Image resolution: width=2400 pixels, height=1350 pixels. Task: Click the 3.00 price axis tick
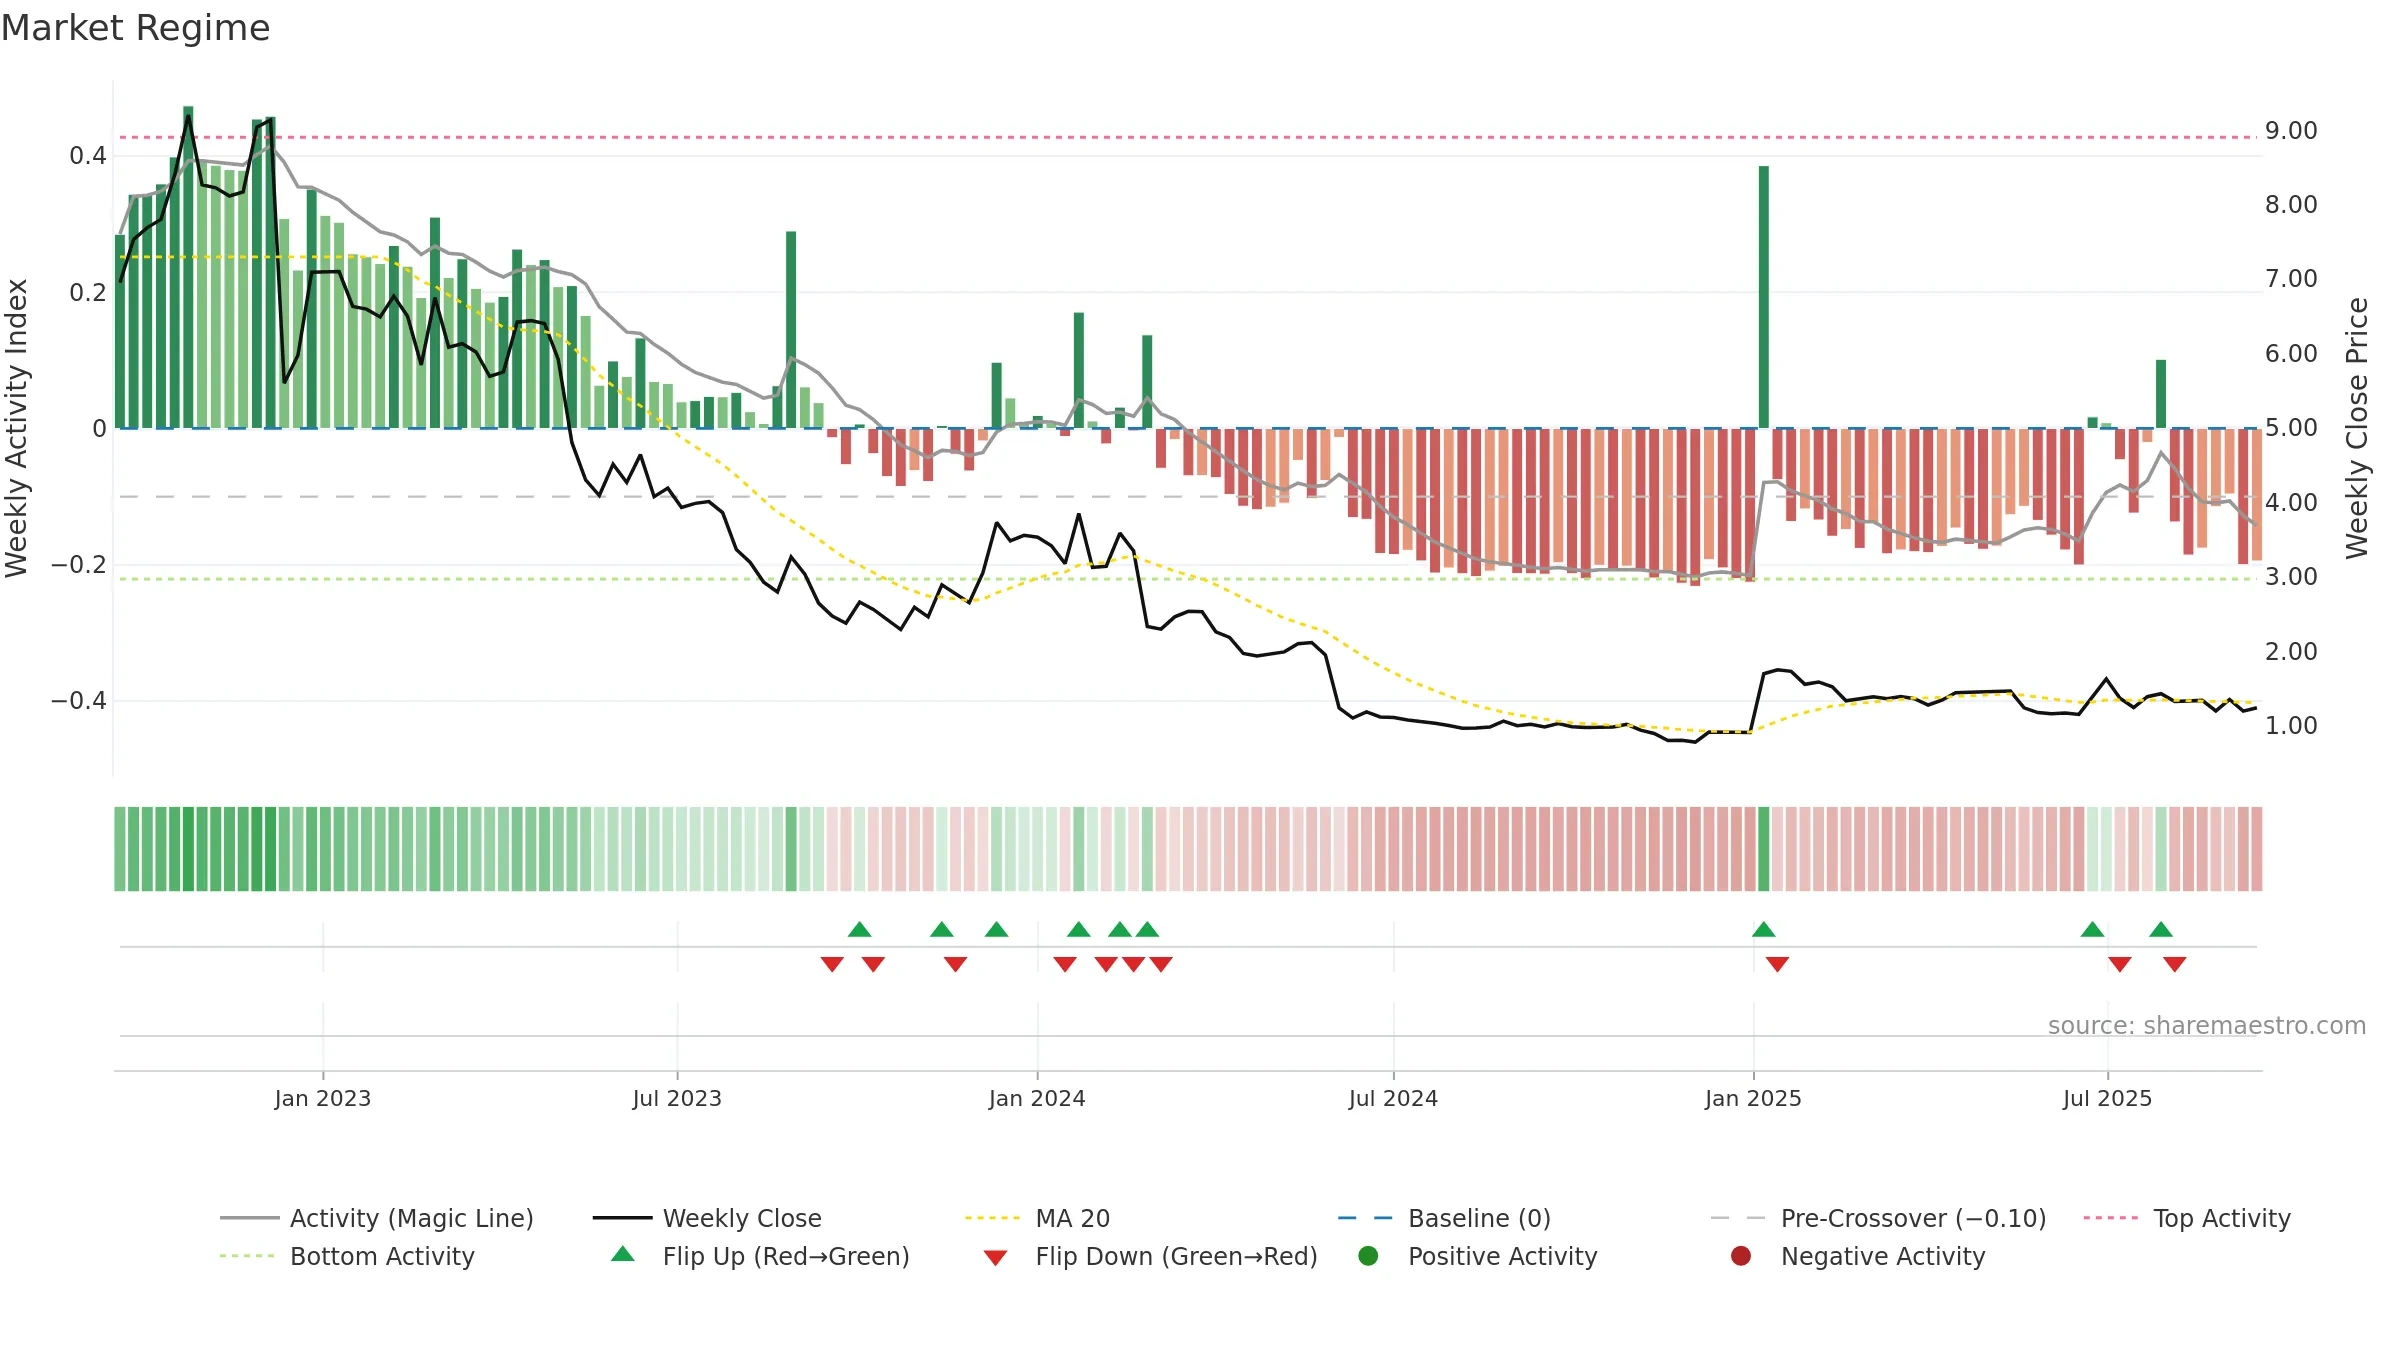[2291, 577]
